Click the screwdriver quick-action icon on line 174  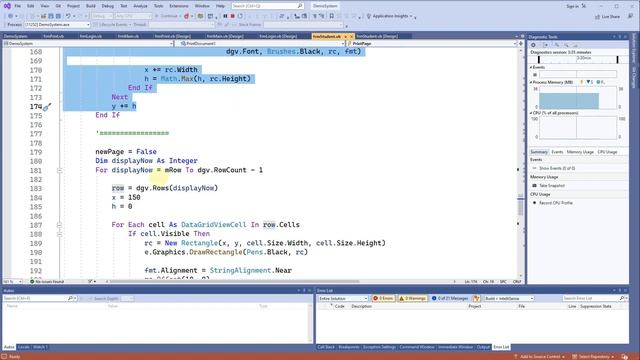[47, 107]
